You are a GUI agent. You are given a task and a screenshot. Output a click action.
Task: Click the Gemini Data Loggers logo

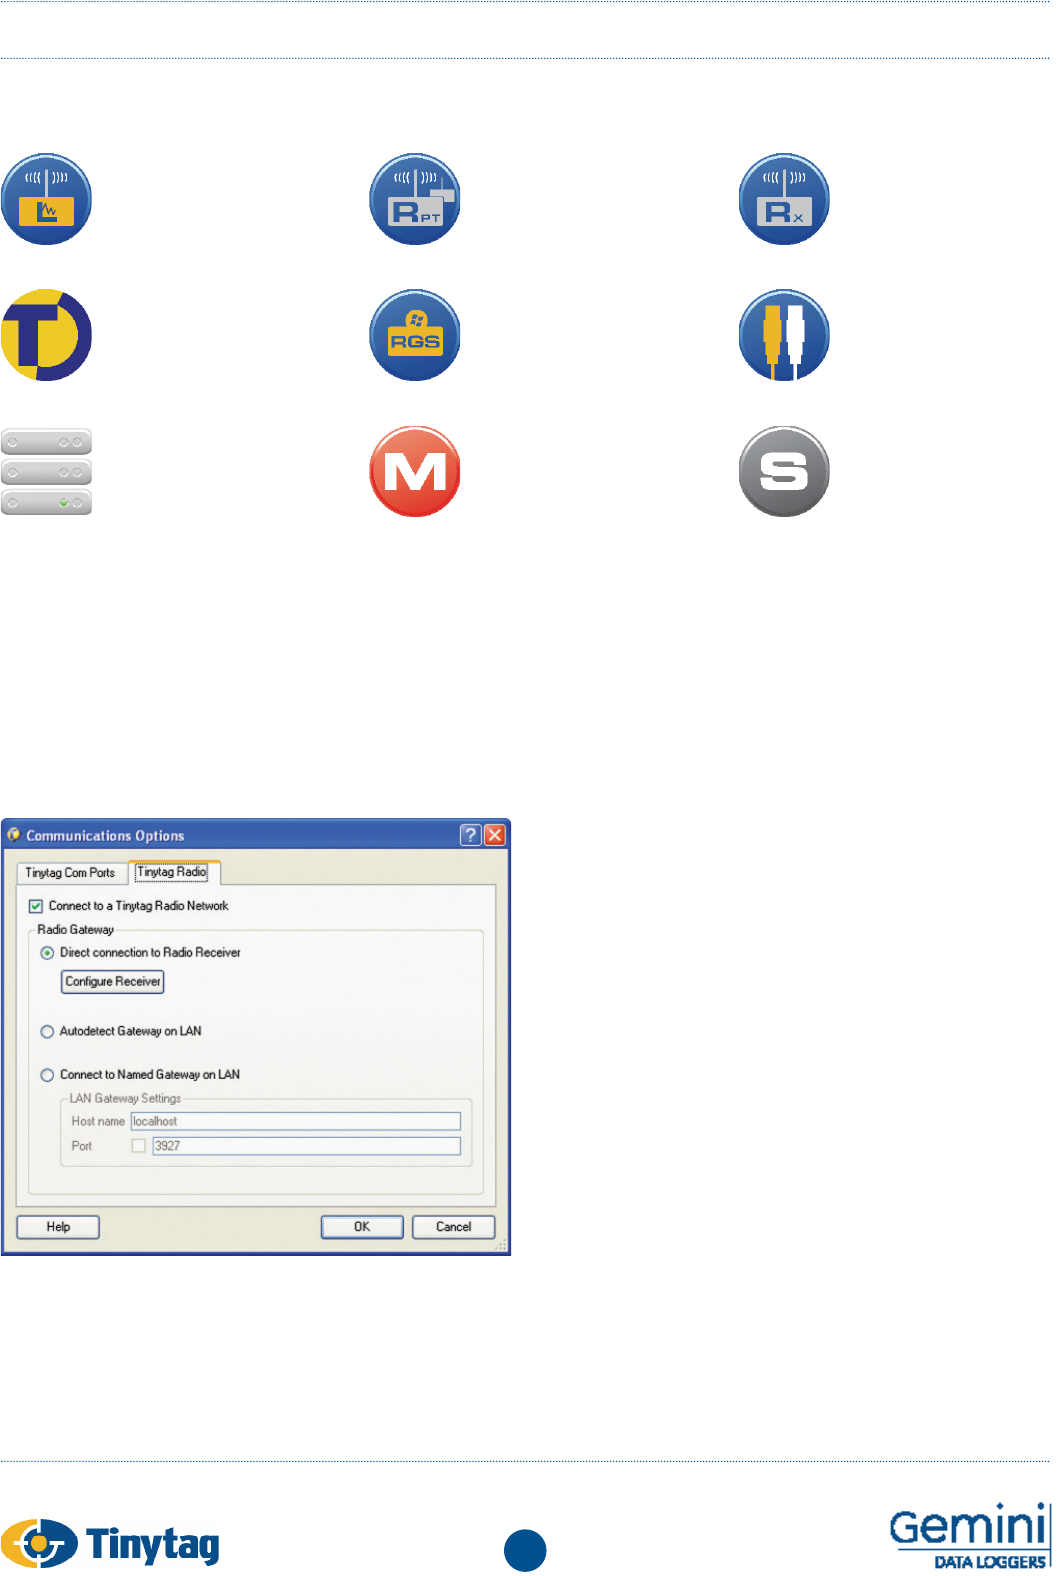click(969, 1535)
